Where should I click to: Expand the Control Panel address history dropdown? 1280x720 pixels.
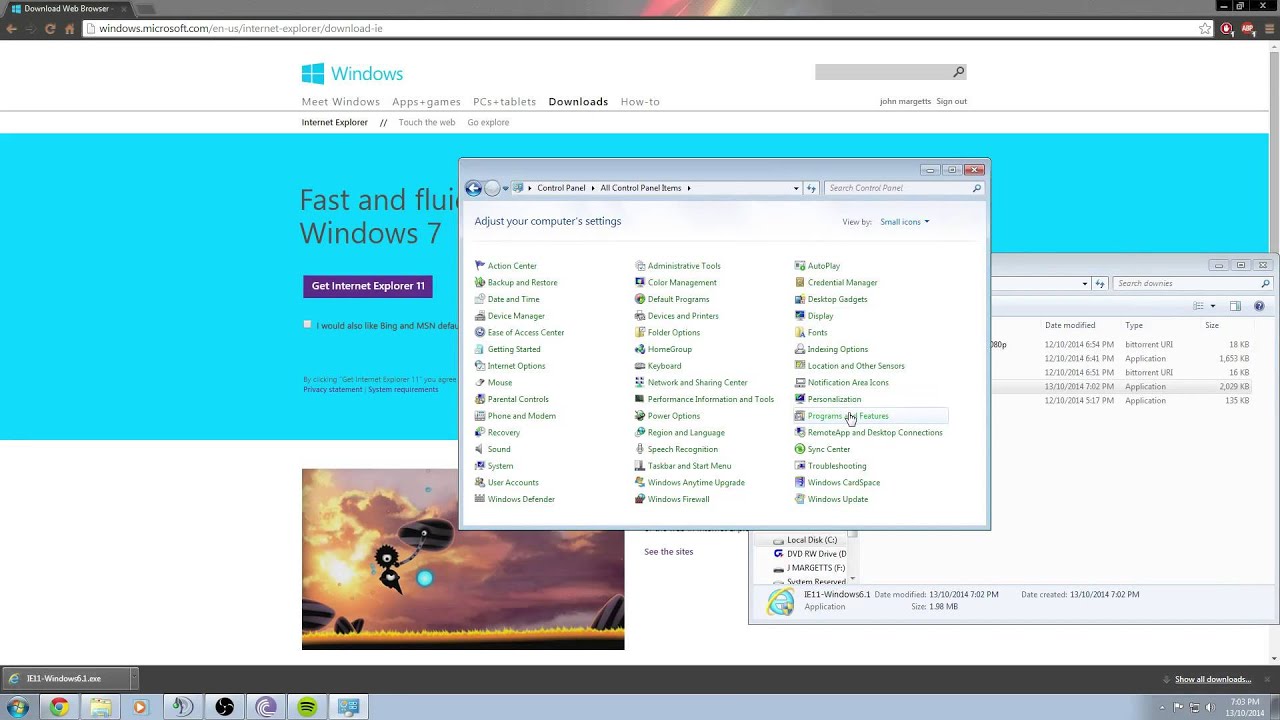[796, 188]
